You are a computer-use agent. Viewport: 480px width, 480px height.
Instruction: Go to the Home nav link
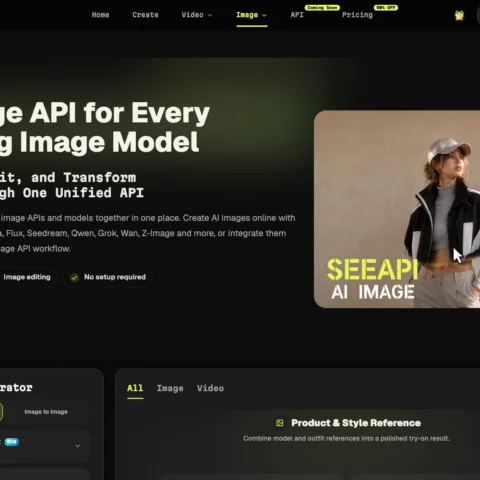100,15
